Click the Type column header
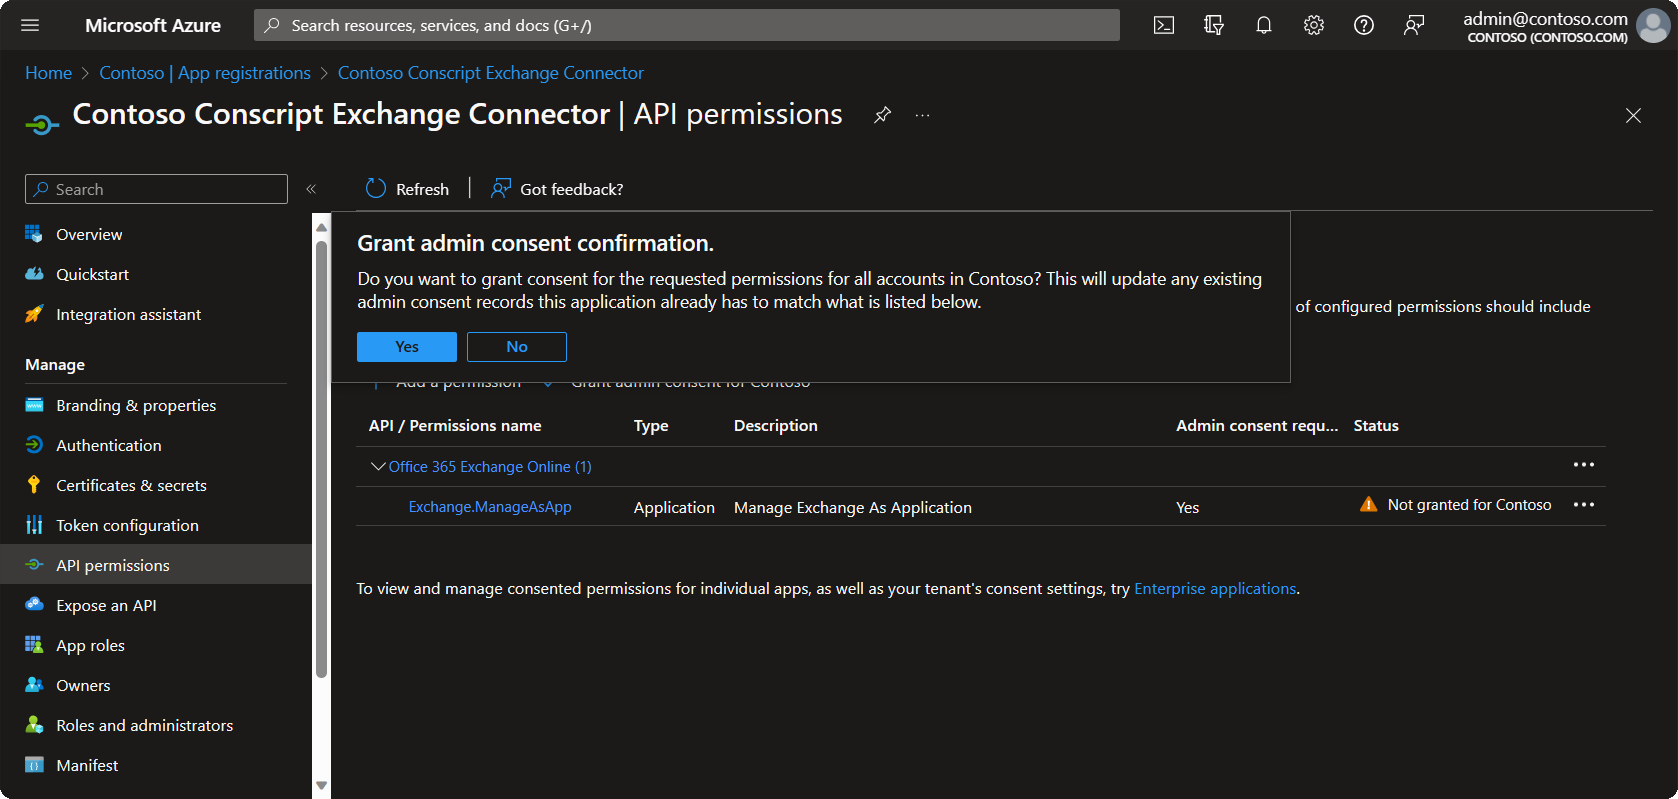This screenshot has width=1678, height=799. (x=651, y=426)
